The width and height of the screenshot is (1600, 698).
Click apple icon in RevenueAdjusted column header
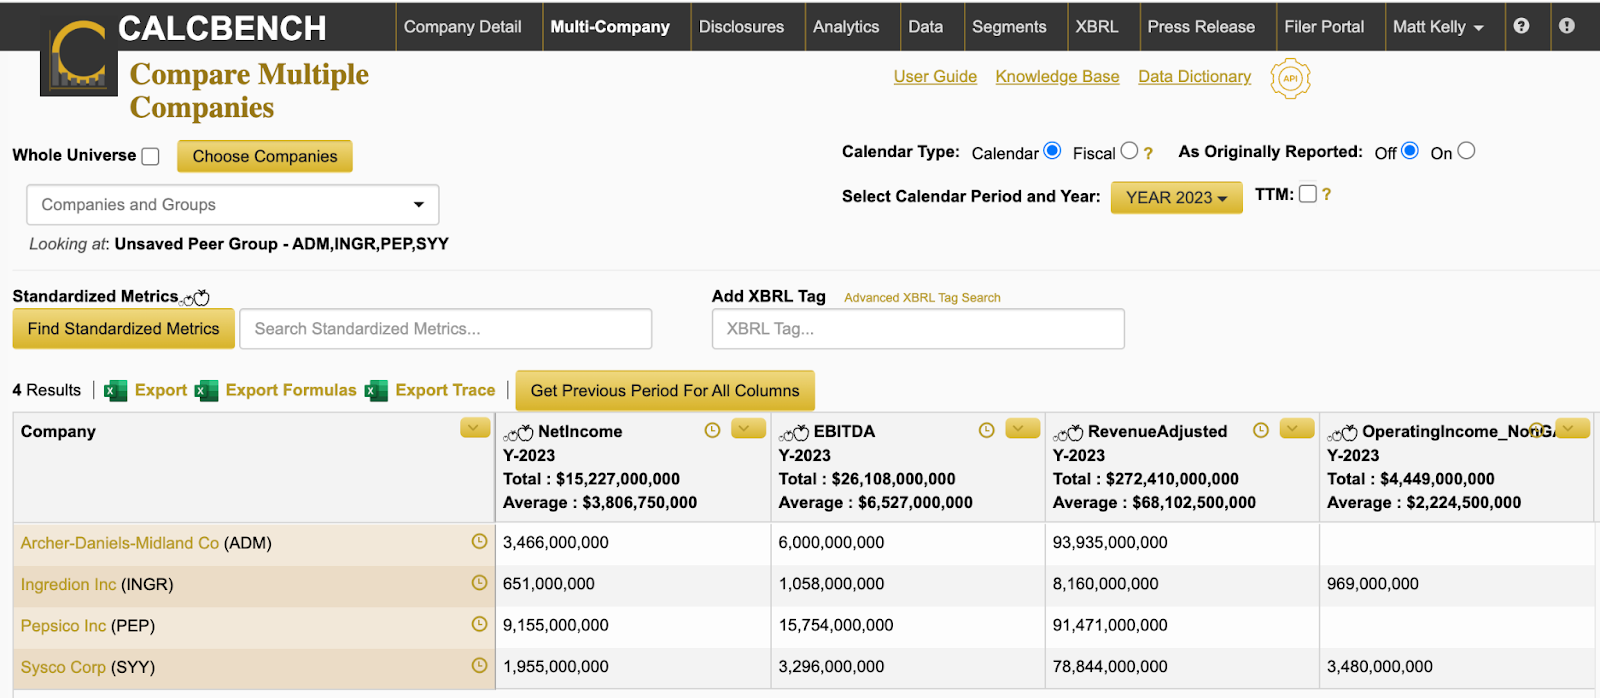[1068, 433]
